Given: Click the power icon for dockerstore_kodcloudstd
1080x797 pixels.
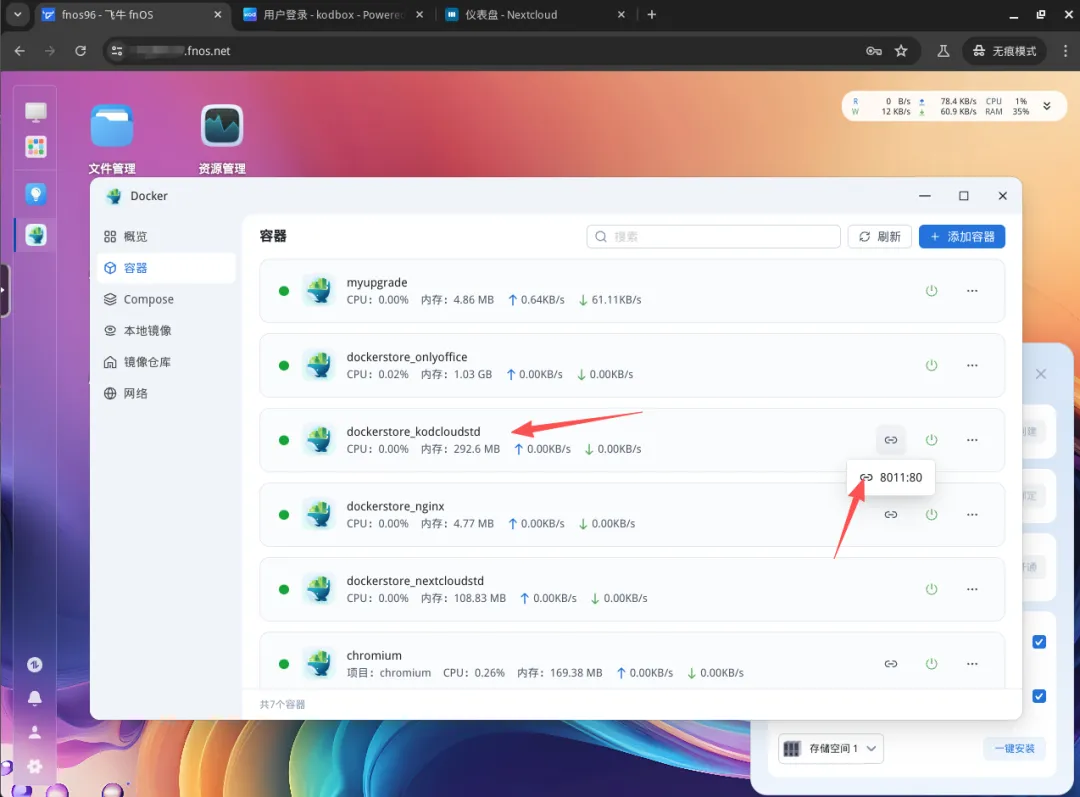Looking at the screenshot, I should pos(931,439).
